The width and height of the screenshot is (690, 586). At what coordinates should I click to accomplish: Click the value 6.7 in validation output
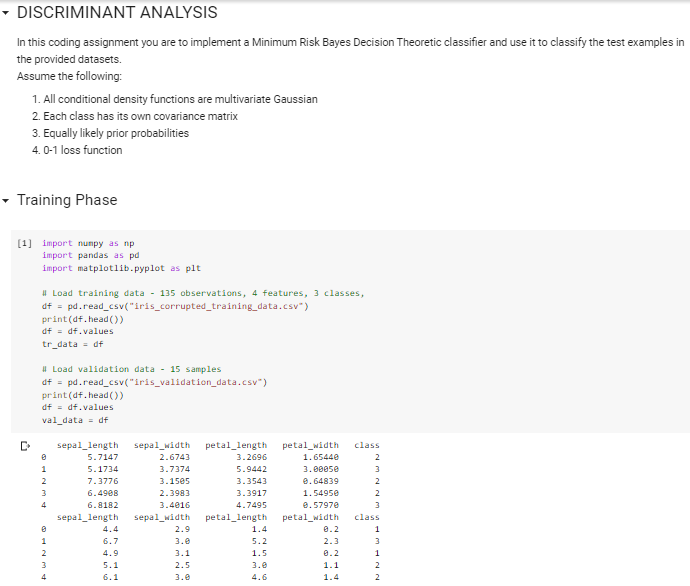110,541
